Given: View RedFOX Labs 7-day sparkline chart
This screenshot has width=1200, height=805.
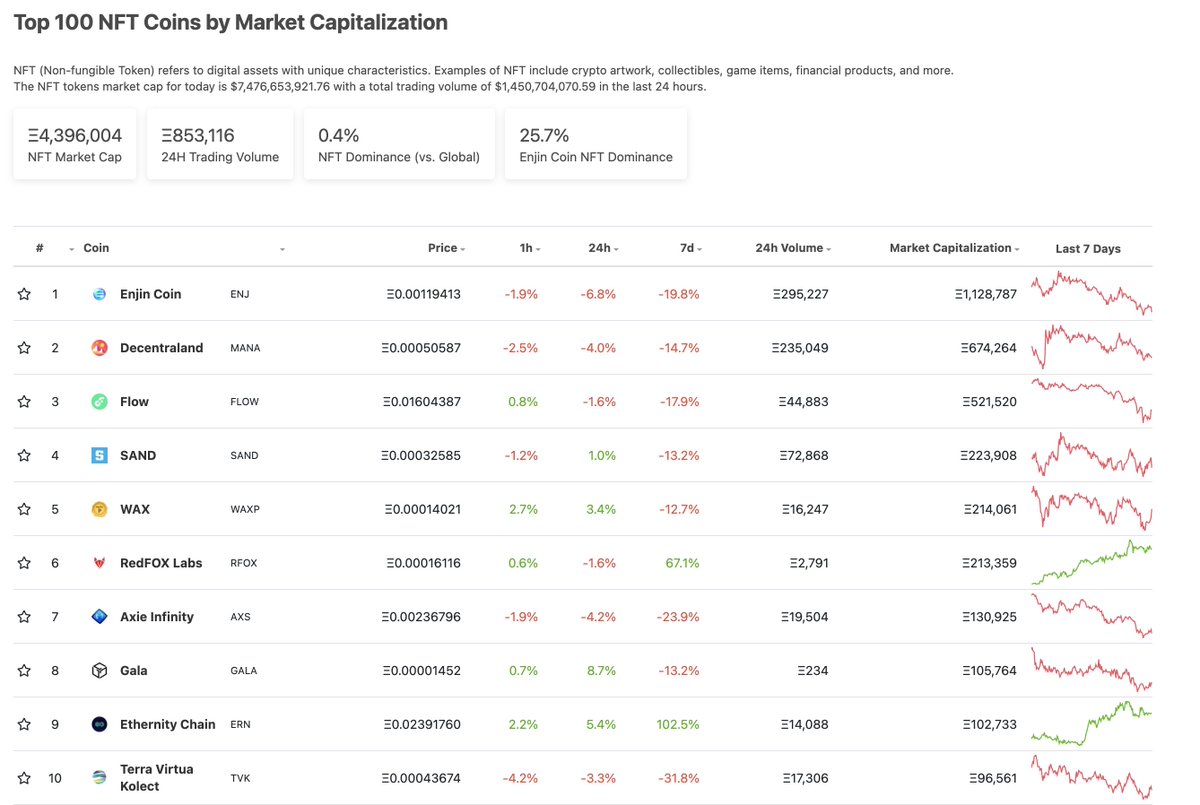Looking at the screenshot, I should 1091,563.
